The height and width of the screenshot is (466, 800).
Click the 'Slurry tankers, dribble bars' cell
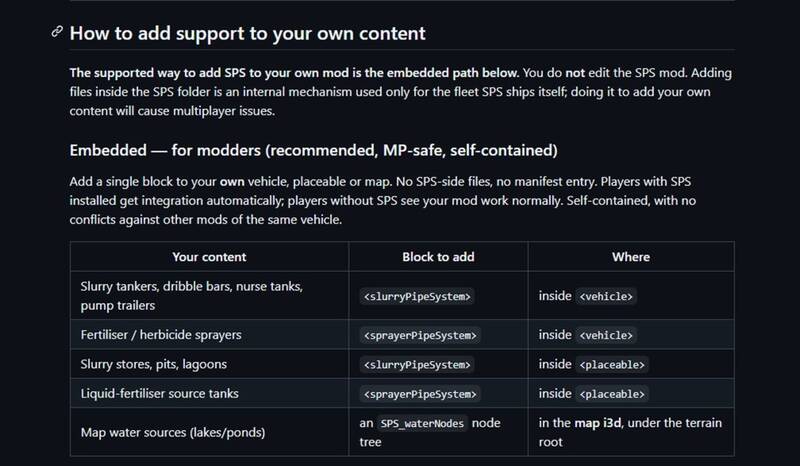tap(209, 296)
